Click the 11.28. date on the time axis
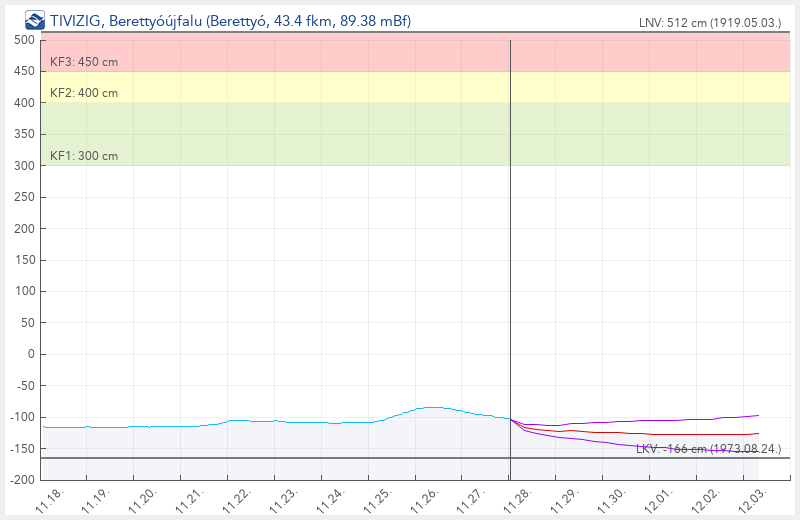The image size is (800, 520). [518, 497]
